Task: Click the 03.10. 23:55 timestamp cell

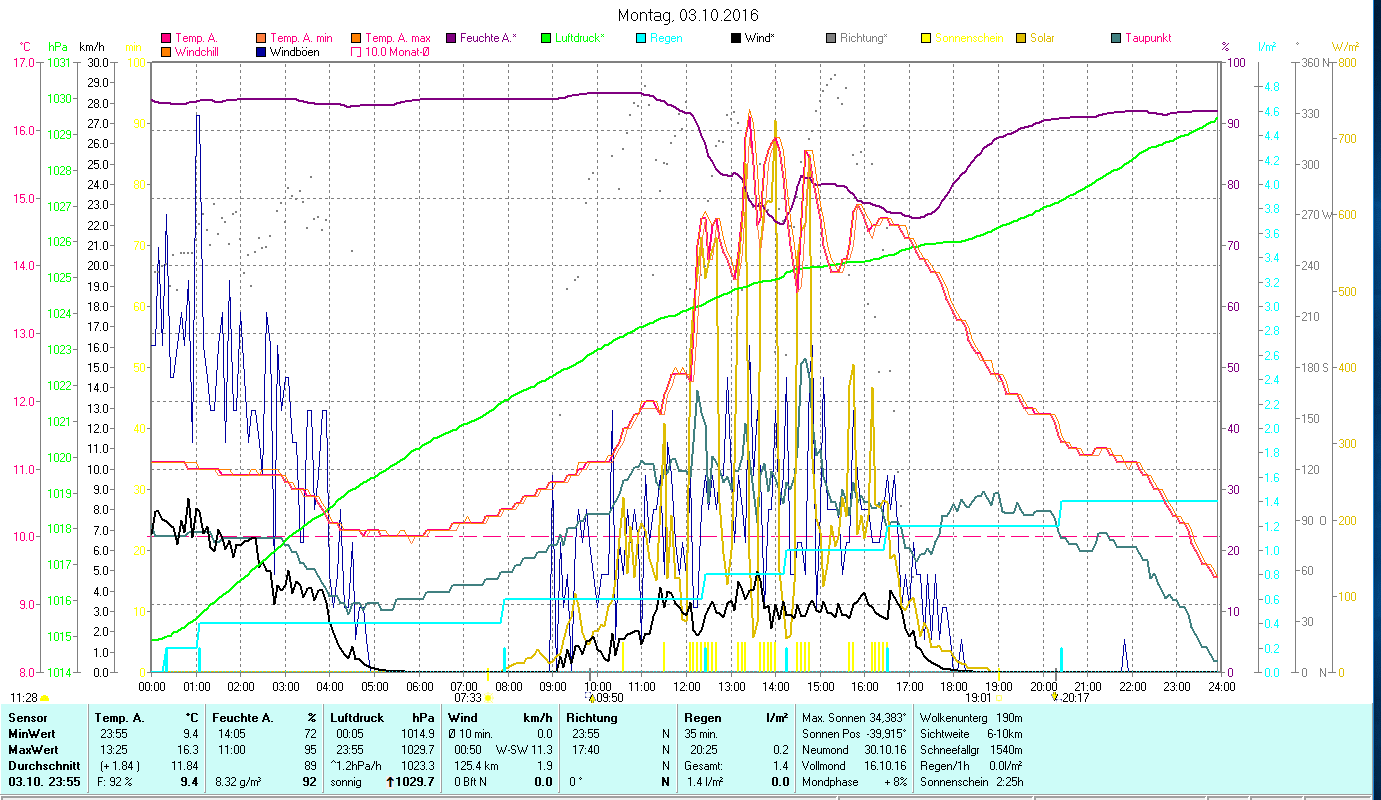Action: click(42, 782)
